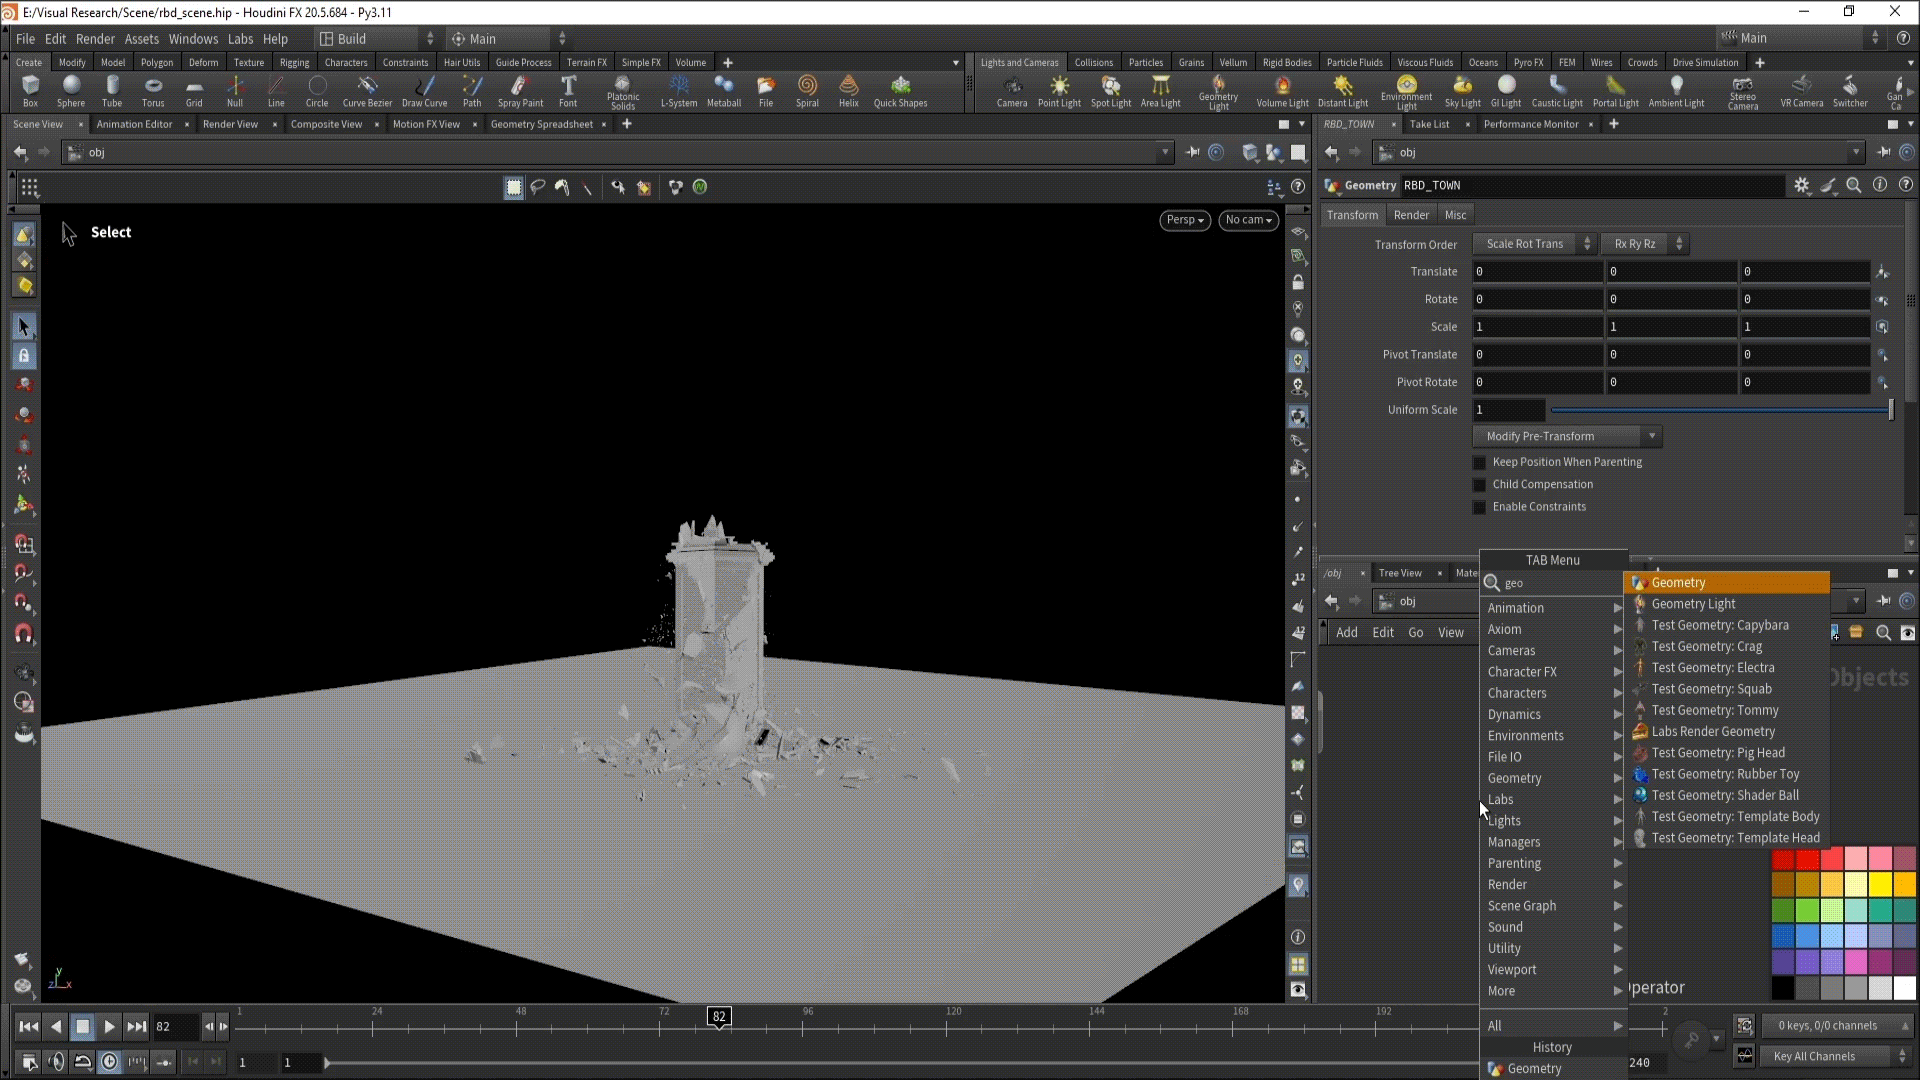The width and height of the screenshot is (1920, 1080).
Task: Click the Torus shelf tool
Action: pyautogui.click(x=153, y=90)
